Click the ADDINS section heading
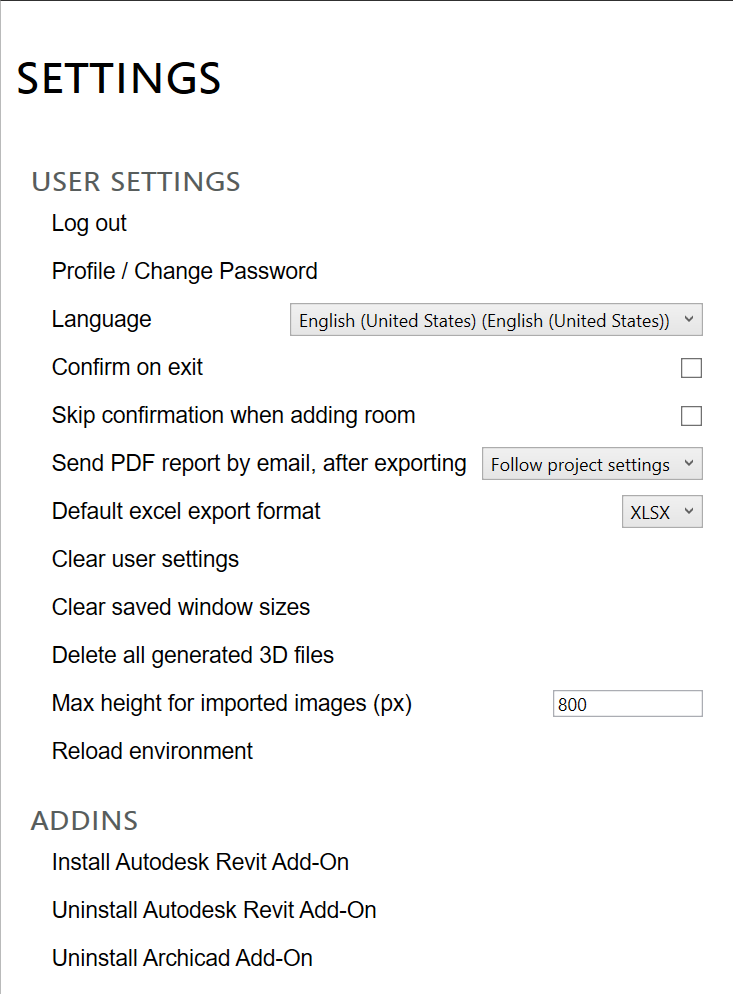Image resolution: width=733 pixels, height=994 pixels. point(84,821)
